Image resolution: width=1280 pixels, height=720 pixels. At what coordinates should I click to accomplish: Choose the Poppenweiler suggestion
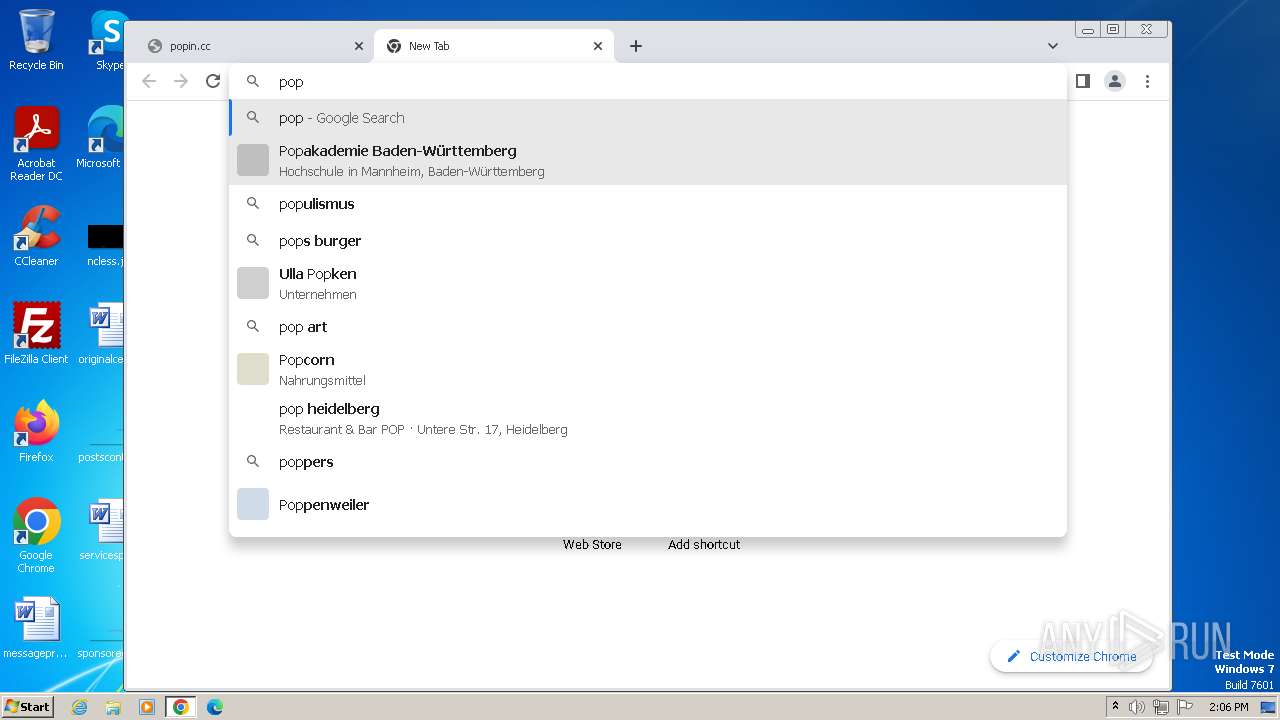[x=648, y=505]
